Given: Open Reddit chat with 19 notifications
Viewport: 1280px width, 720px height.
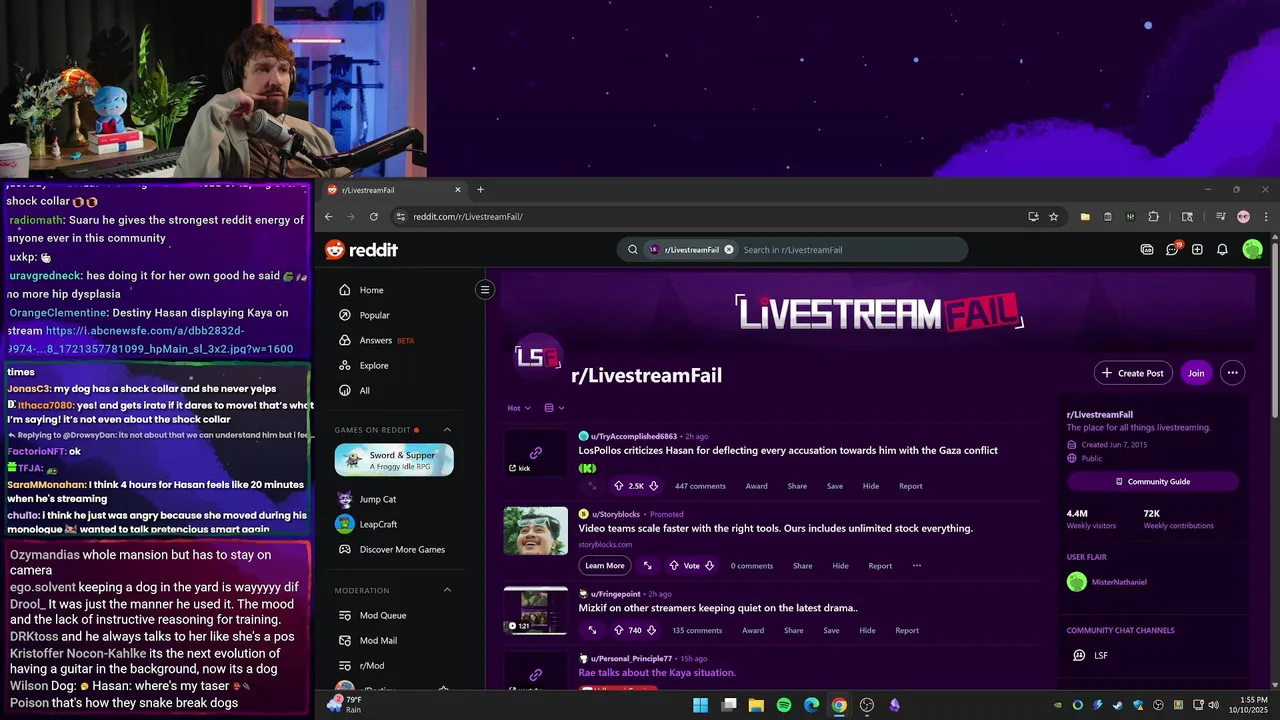Looking at the screenshot, I should pos(1172,249).
